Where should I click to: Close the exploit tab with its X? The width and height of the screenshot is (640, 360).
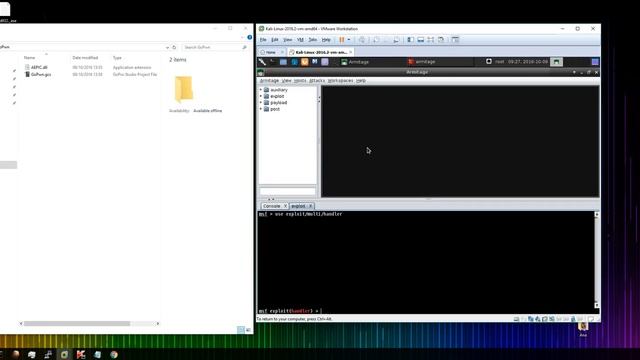[x=310, y=206]
